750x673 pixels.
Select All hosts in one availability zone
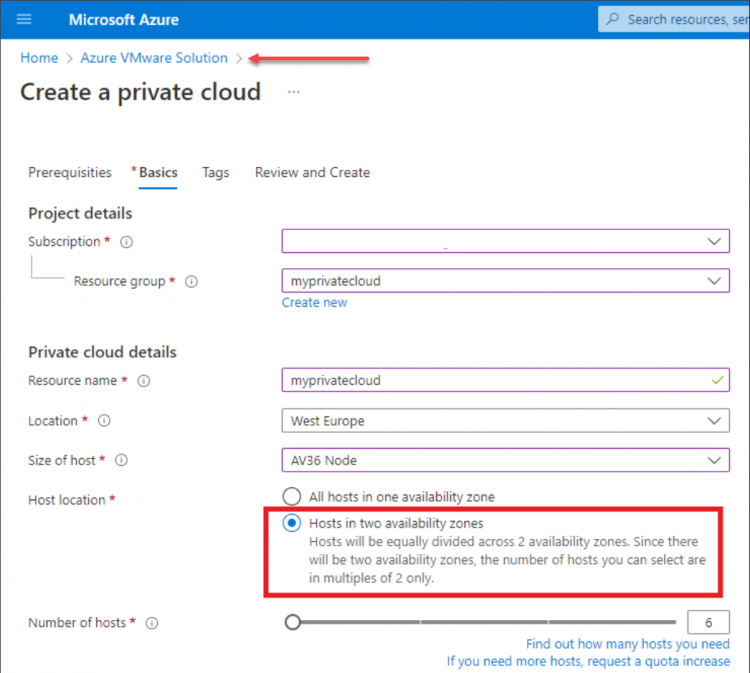click(x=292, y=496)
